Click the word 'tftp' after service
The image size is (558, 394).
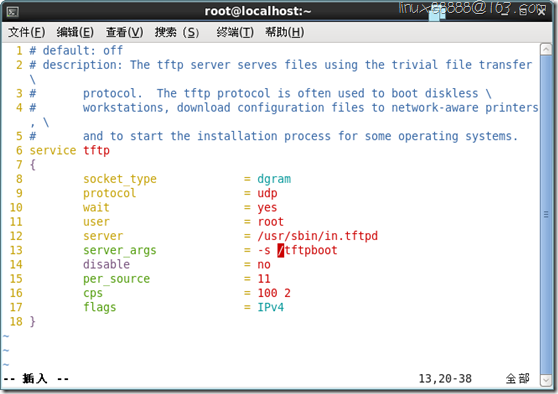(96, 151)
